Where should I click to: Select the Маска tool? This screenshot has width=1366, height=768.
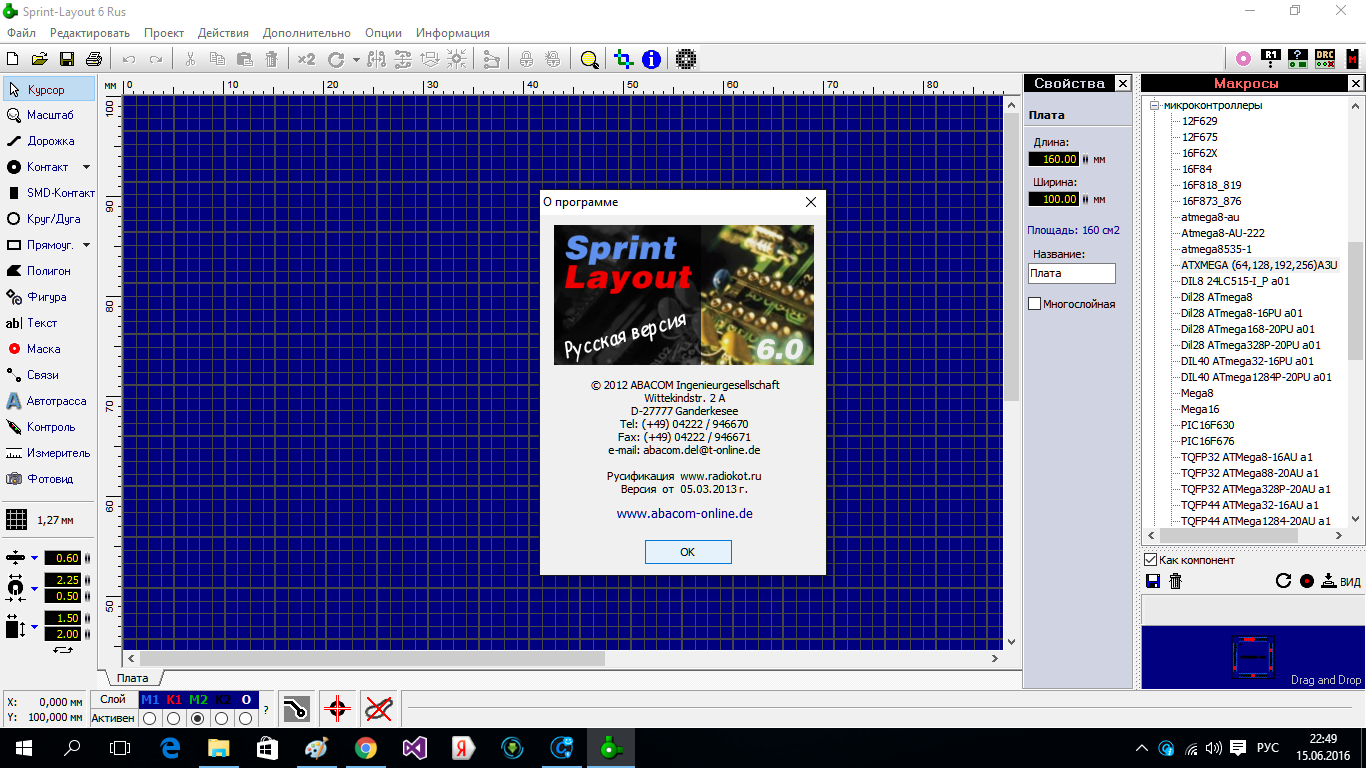click(x=48, y=349)
